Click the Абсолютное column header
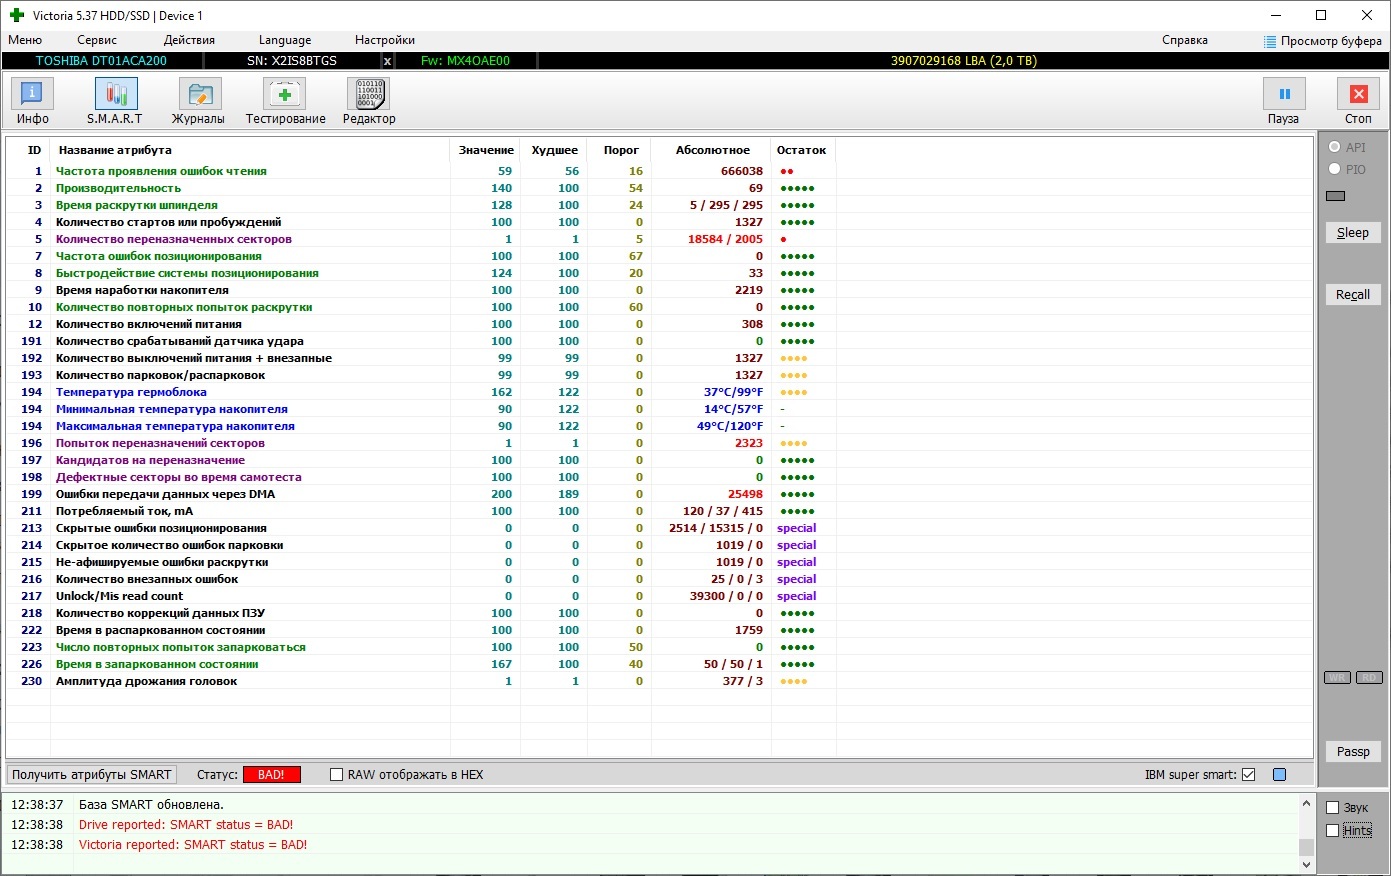The image size is (1391, 876). tap(712, 150)
